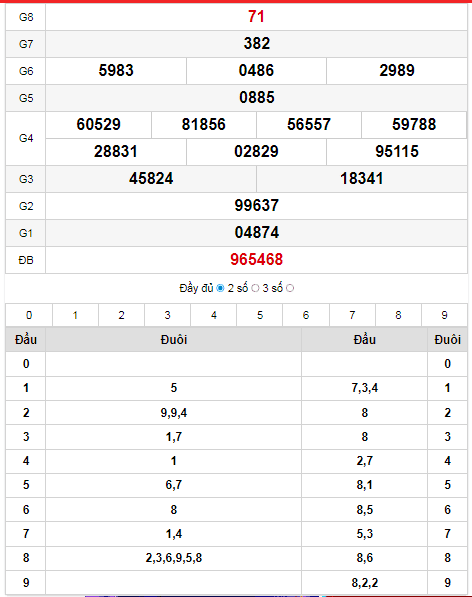Image resolution: width=472 pixels, height=597 pixels.
Task: Click the G3 prize number 45824
Action: tap(151, 179)
